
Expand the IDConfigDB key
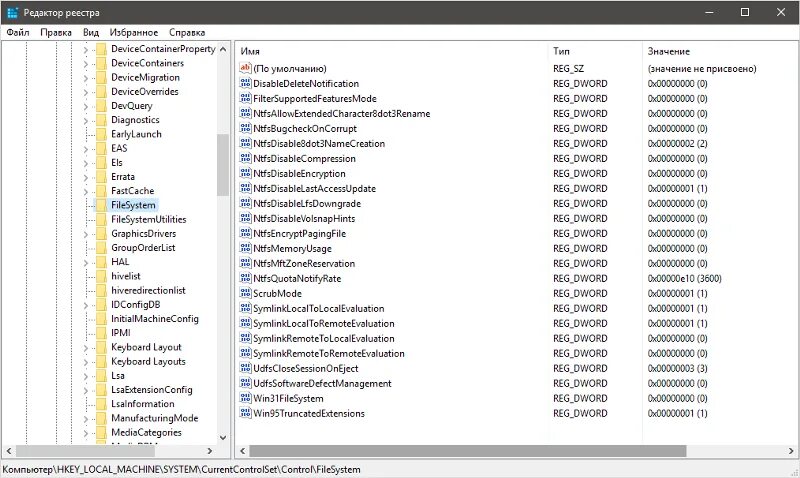pyautogui.click(x=86, y=305)
